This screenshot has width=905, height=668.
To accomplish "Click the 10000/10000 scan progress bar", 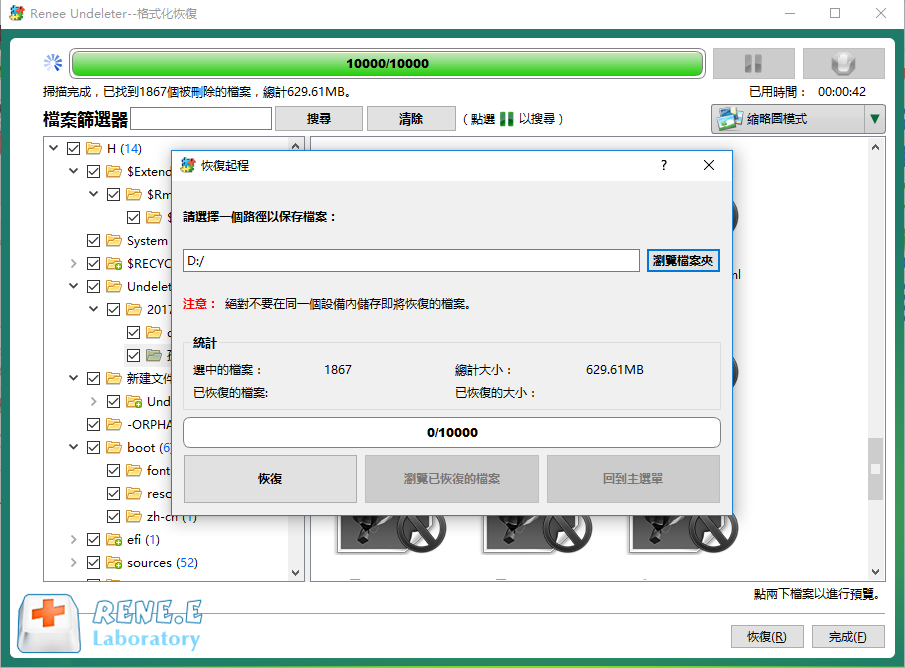I will [x=387, y=64].
